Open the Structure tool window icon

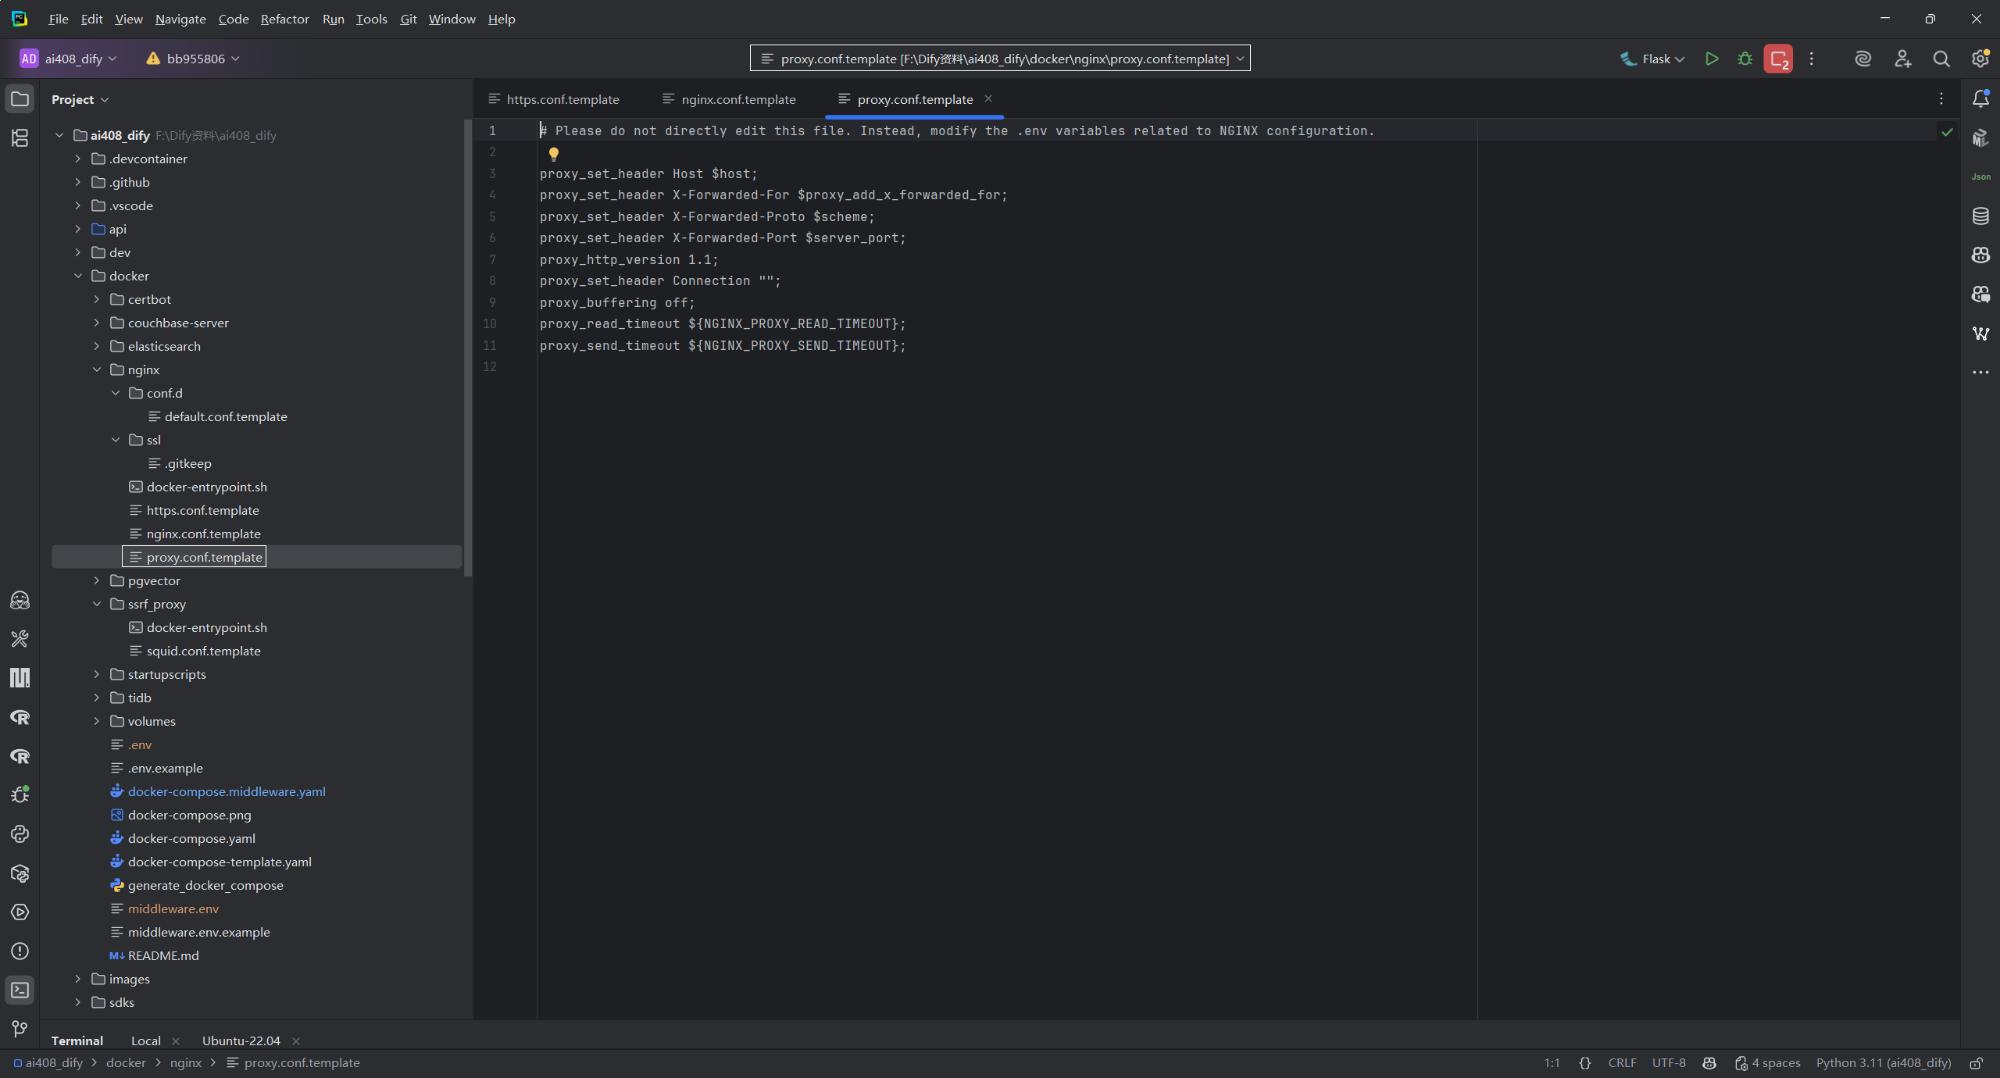pyautogui.click(x=20, y=138)
